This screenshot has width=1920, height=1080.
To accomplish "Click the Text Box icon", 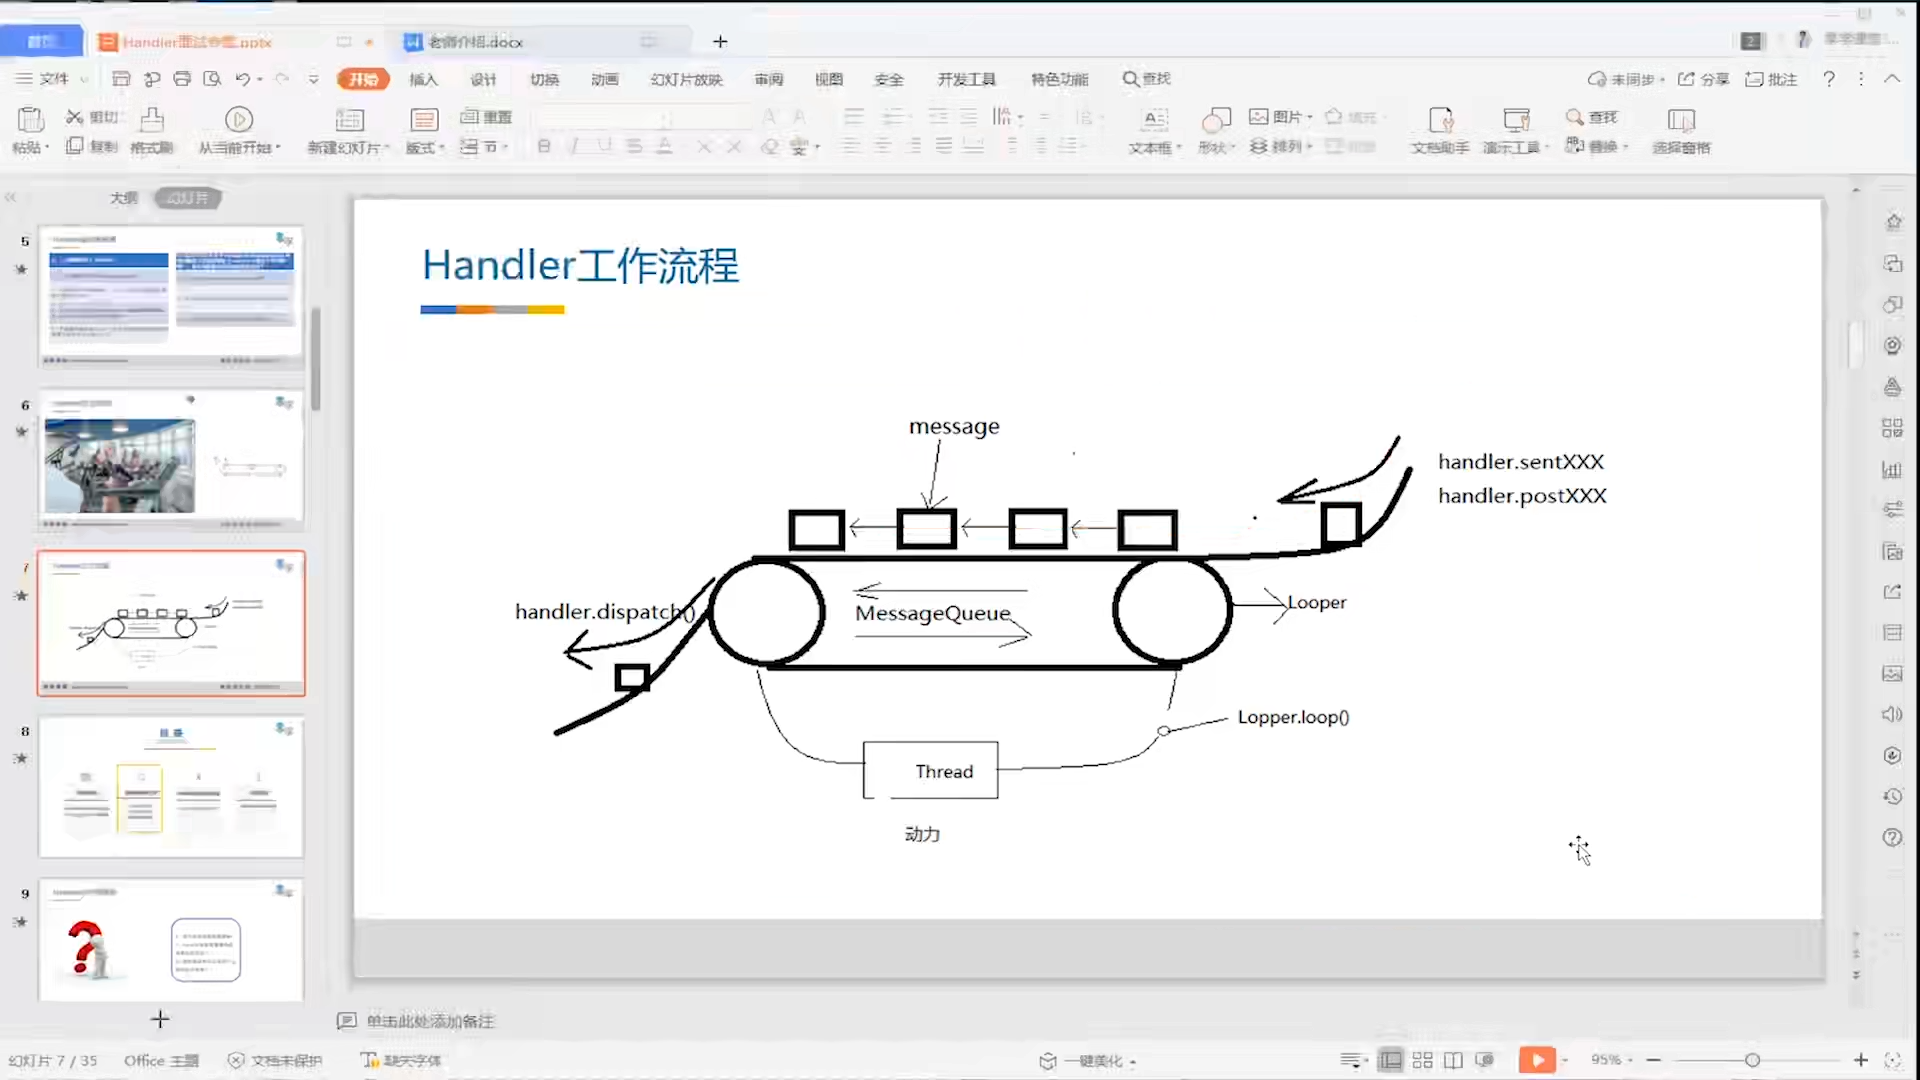I will tap(1155, 120).
